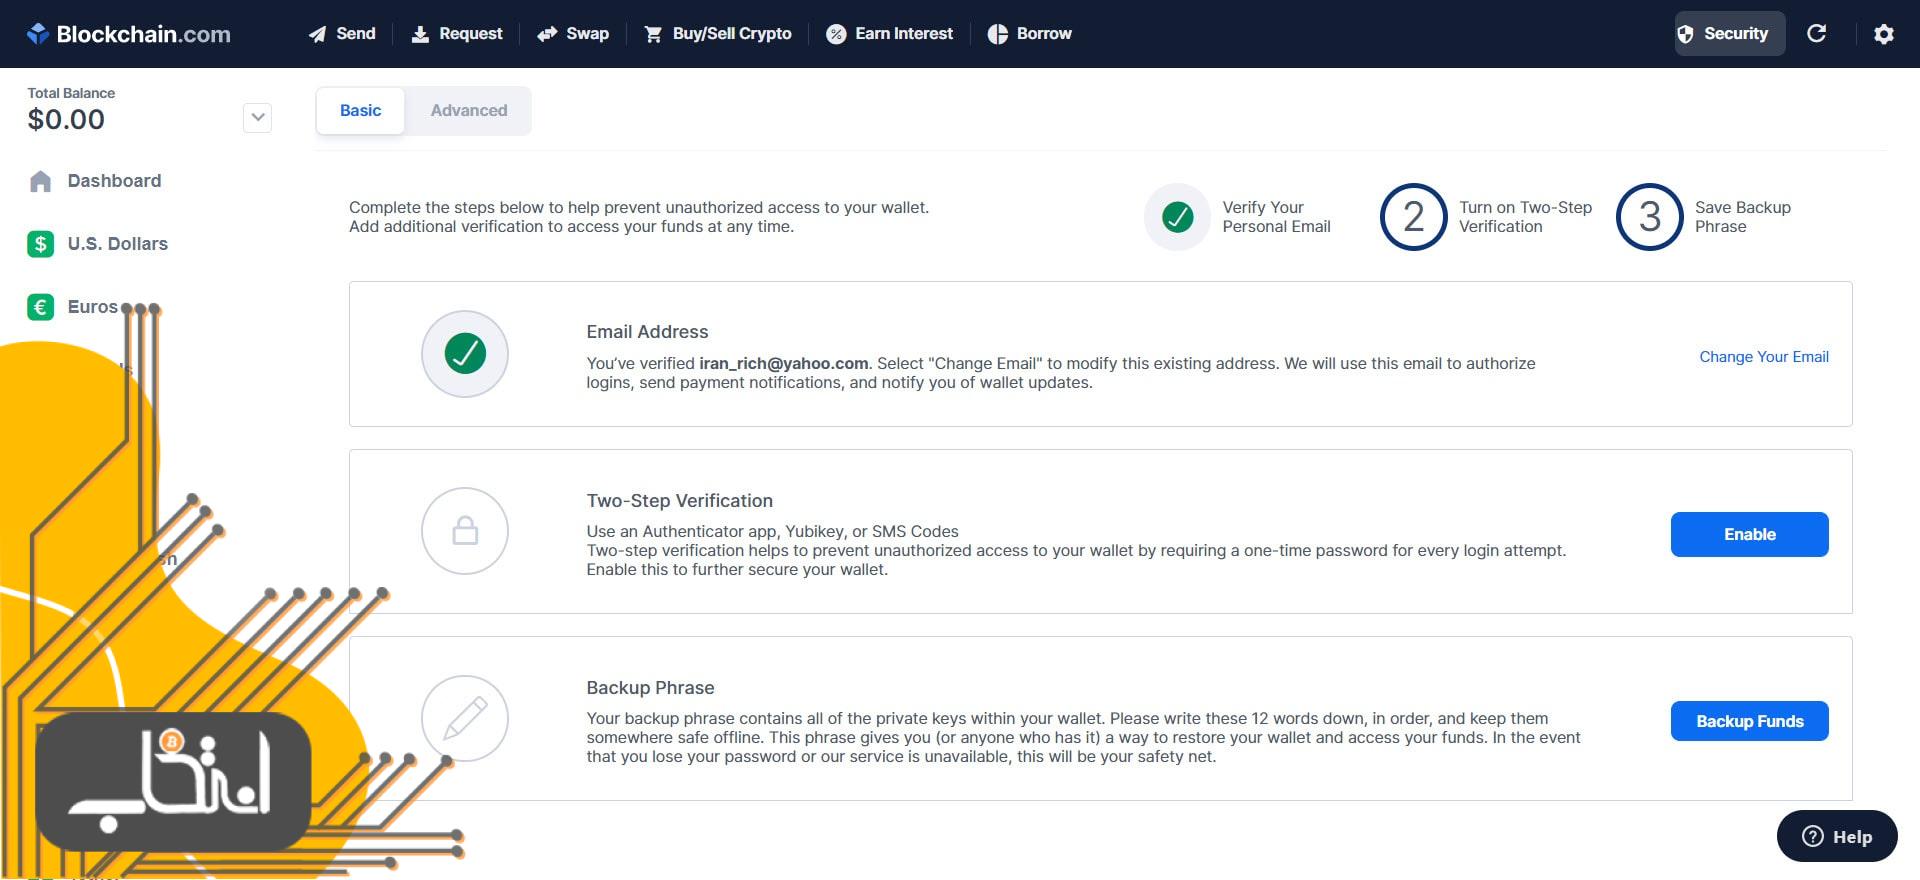Click the Backup Phrase heading
The height and width of the screenshot is (880, 1920).
650,688
